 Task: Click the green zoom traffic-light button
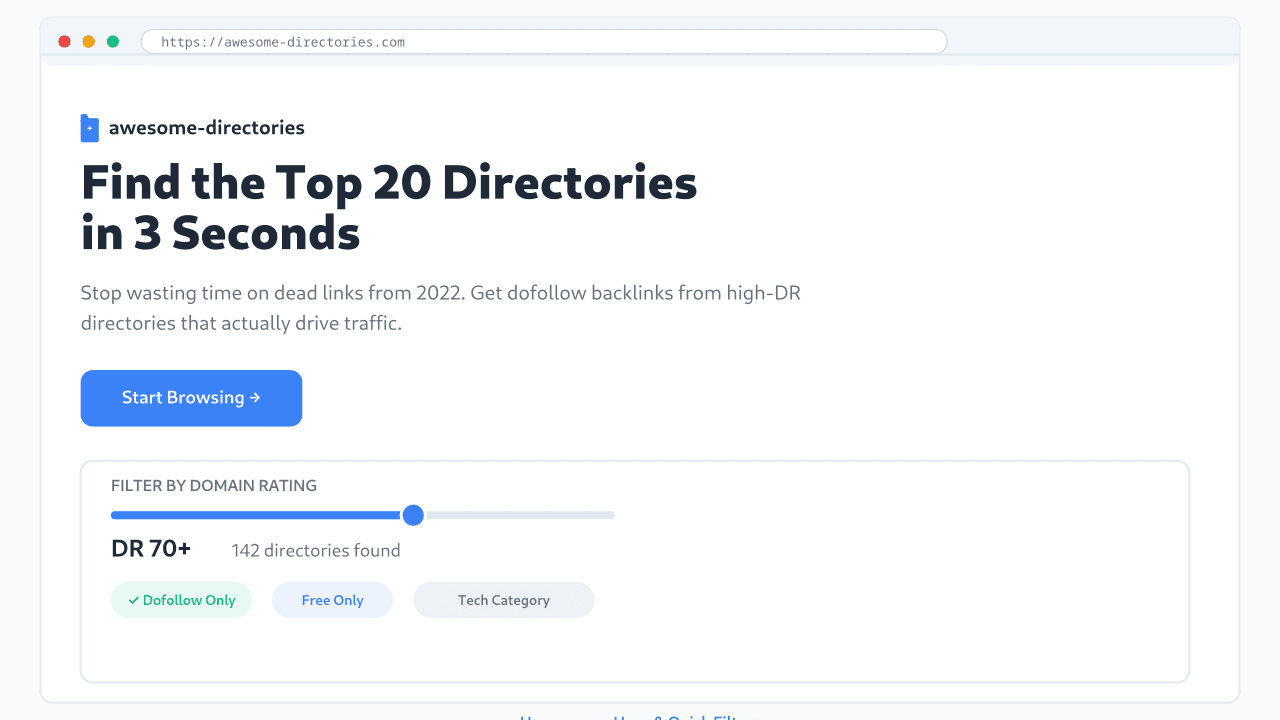pos(113,42)
